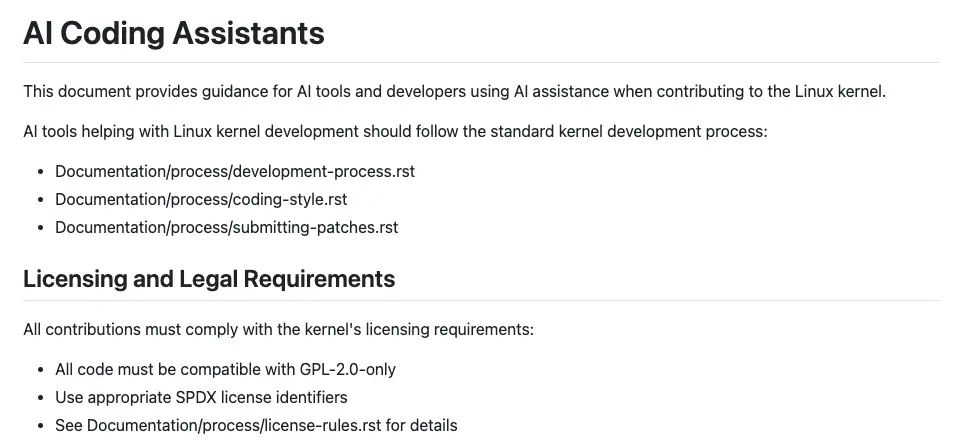Viewport: 955px width, 448px height.
Task: Click the "GPL-2.0-only" license text
Action: (x=348, y=369)
